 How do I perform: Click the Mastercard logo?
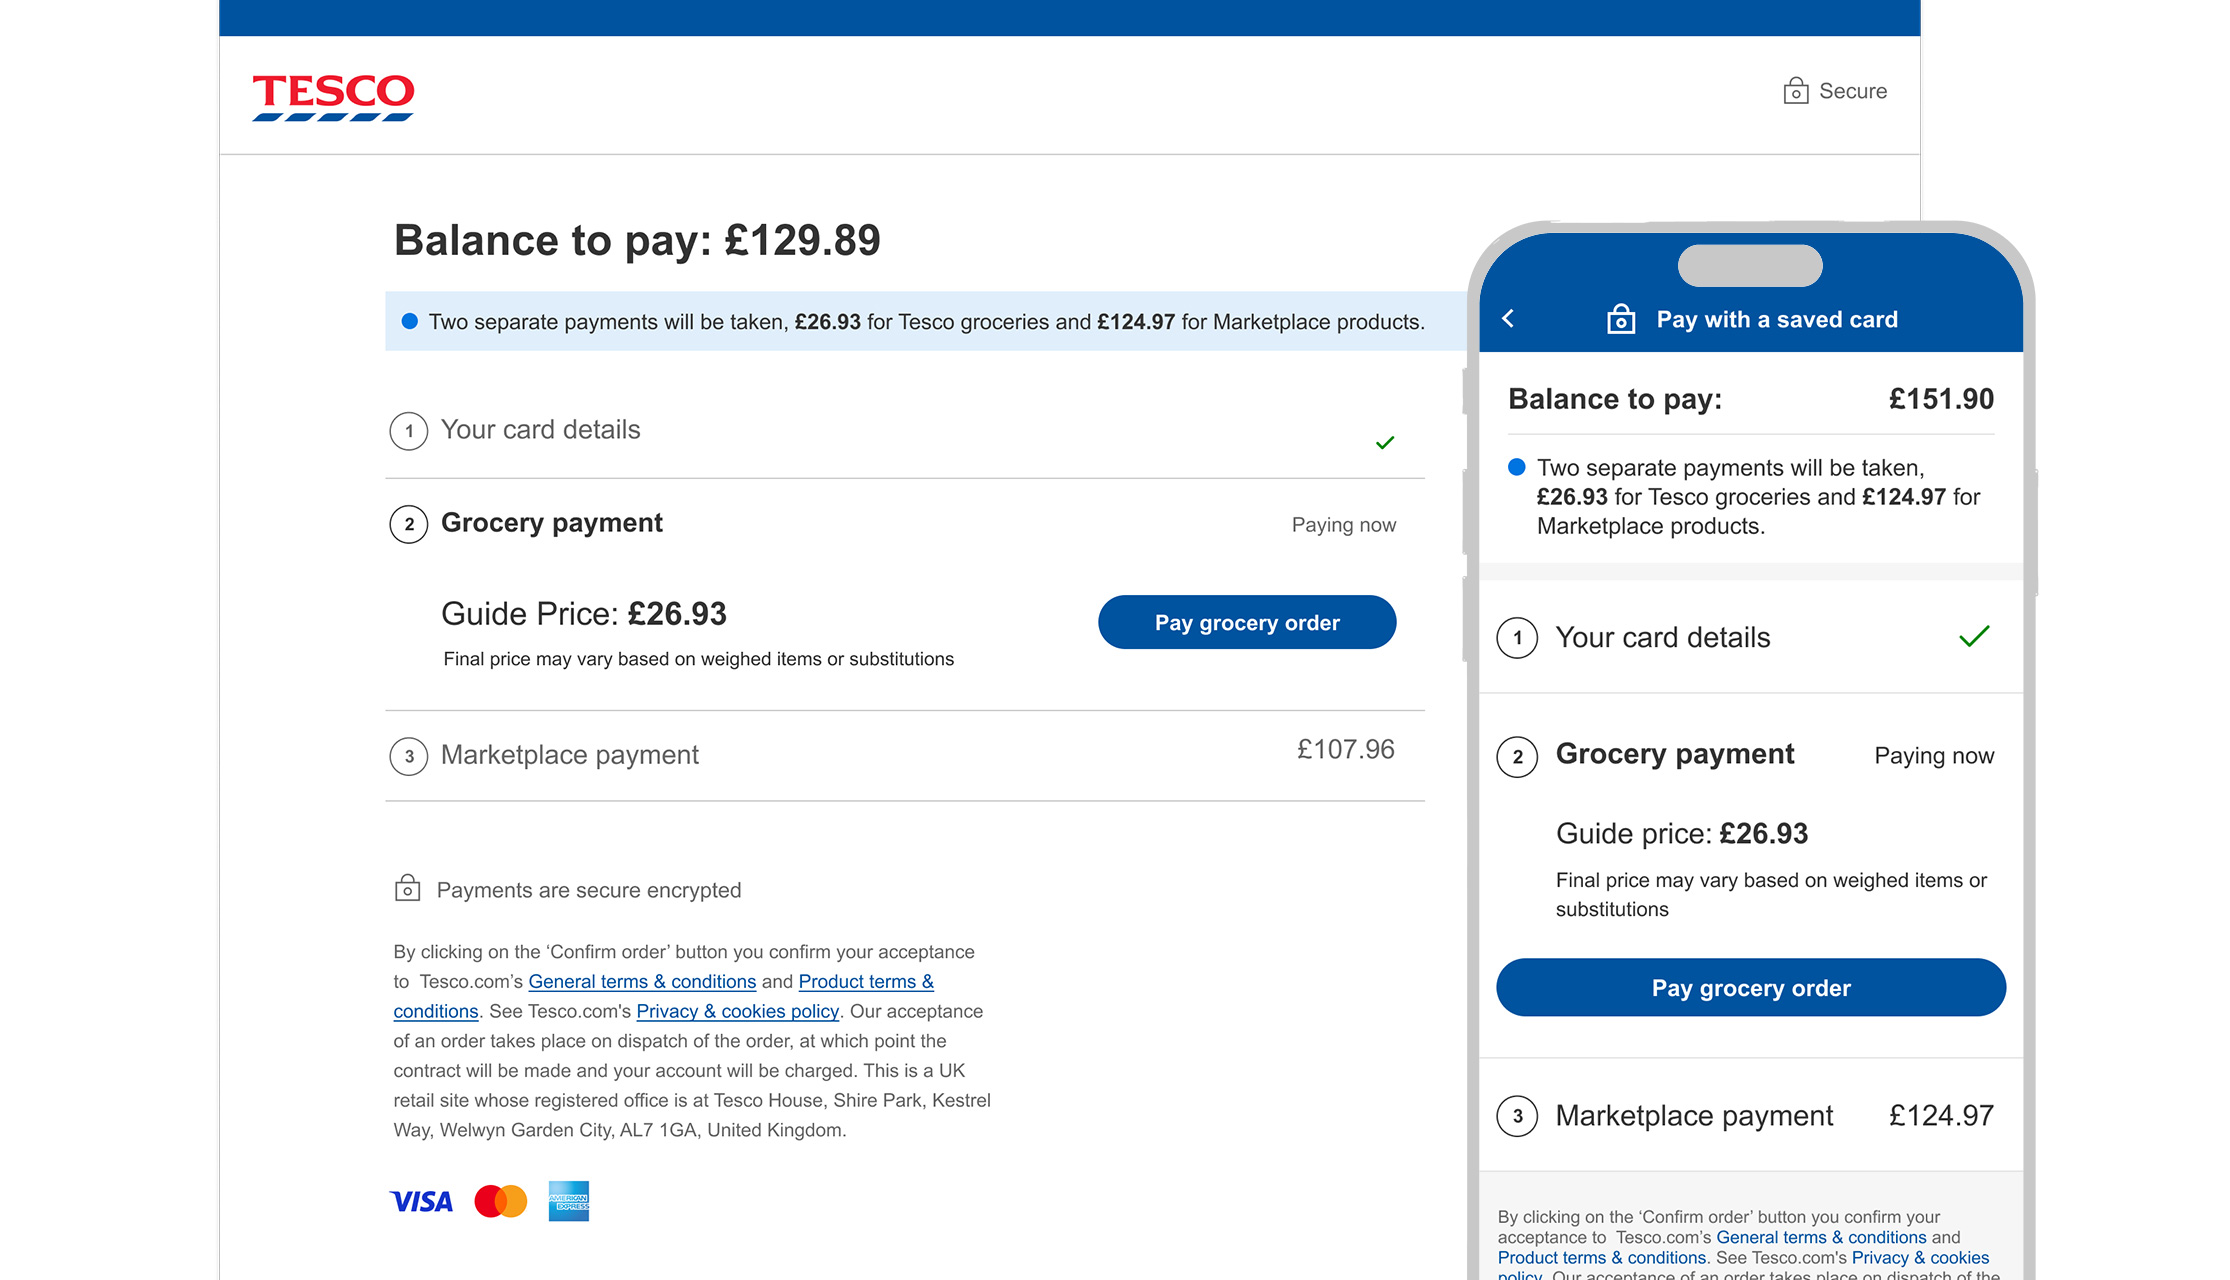point(500,1201)
